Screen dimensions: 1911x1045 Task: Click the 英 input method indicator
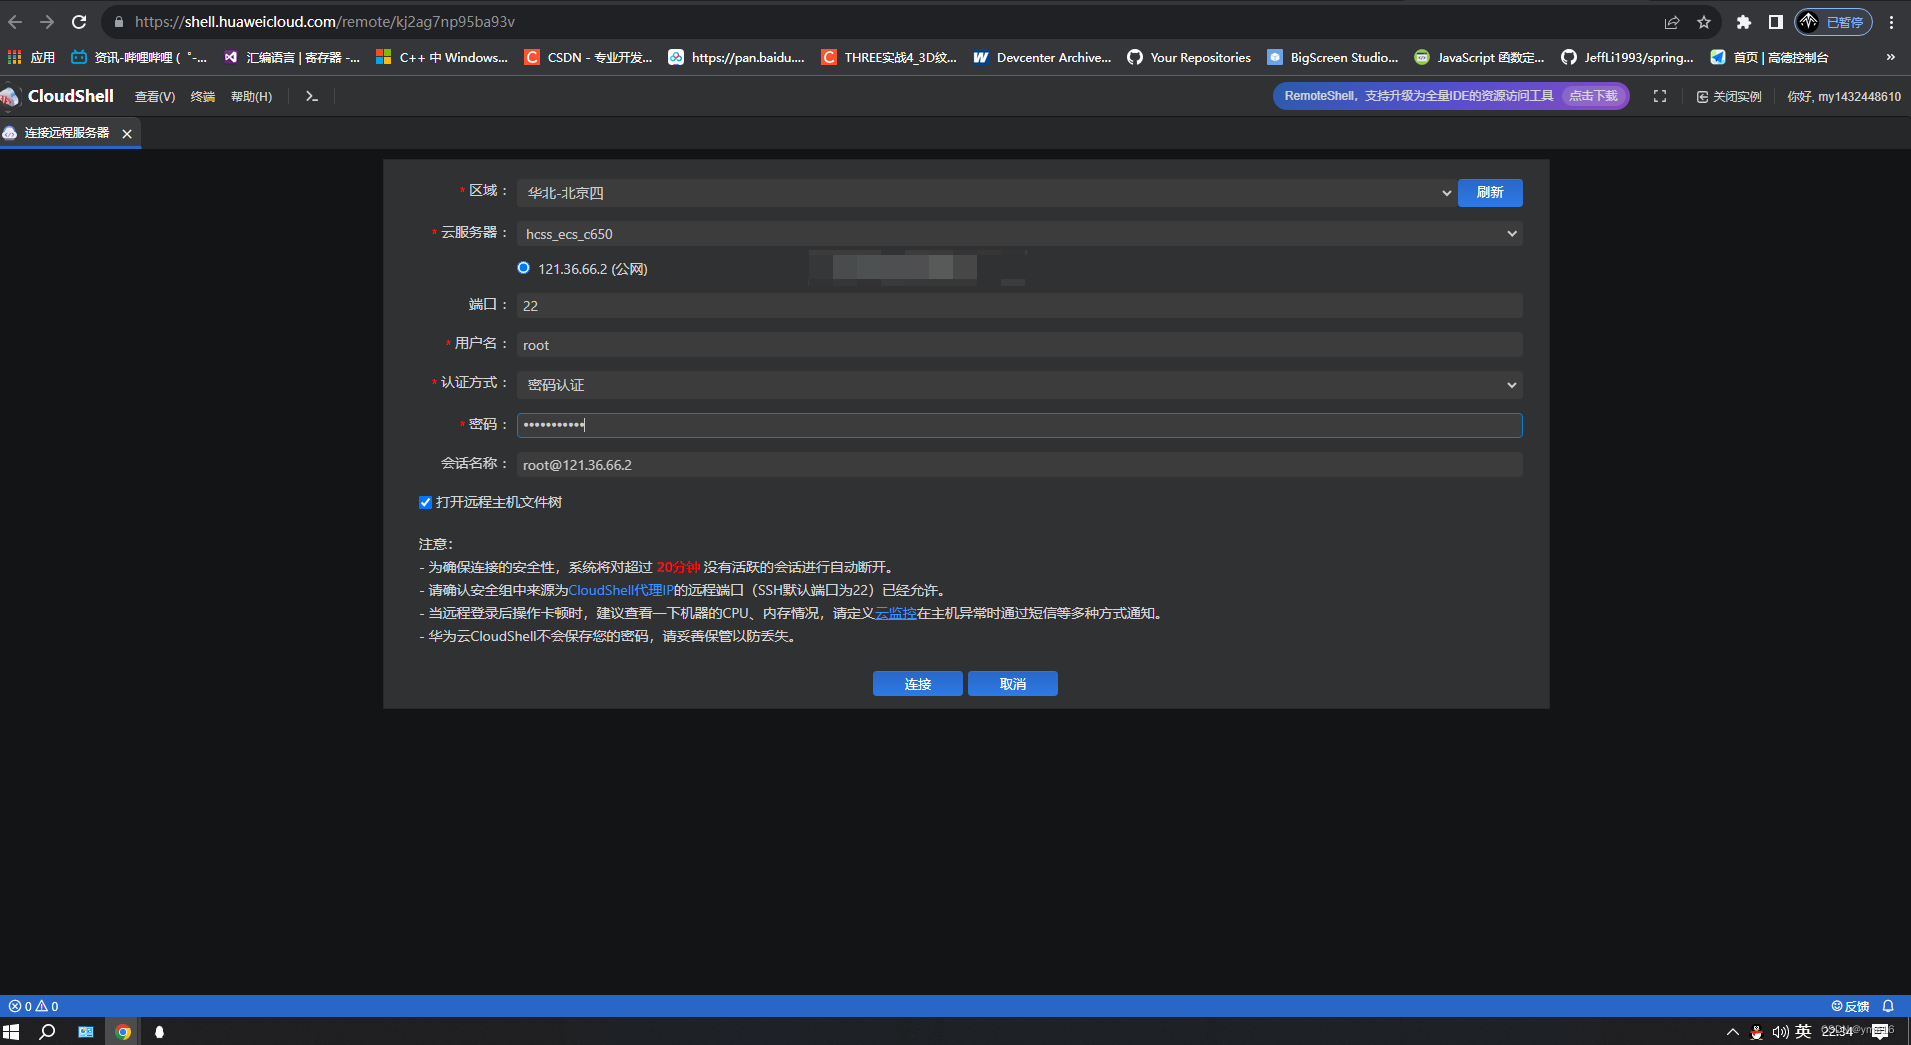point(1803,1032)
